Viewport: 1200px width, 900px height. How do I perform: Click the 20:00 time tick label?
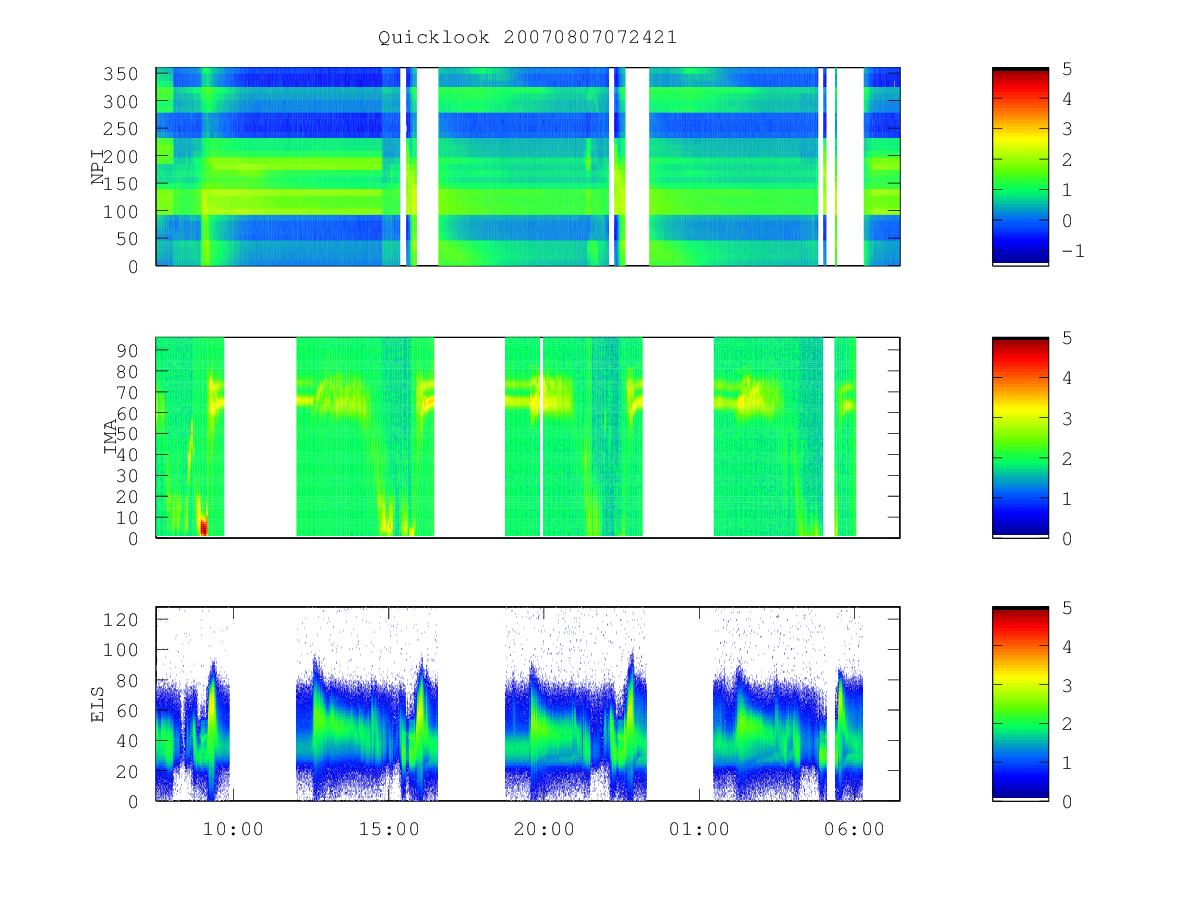point(544,829)
